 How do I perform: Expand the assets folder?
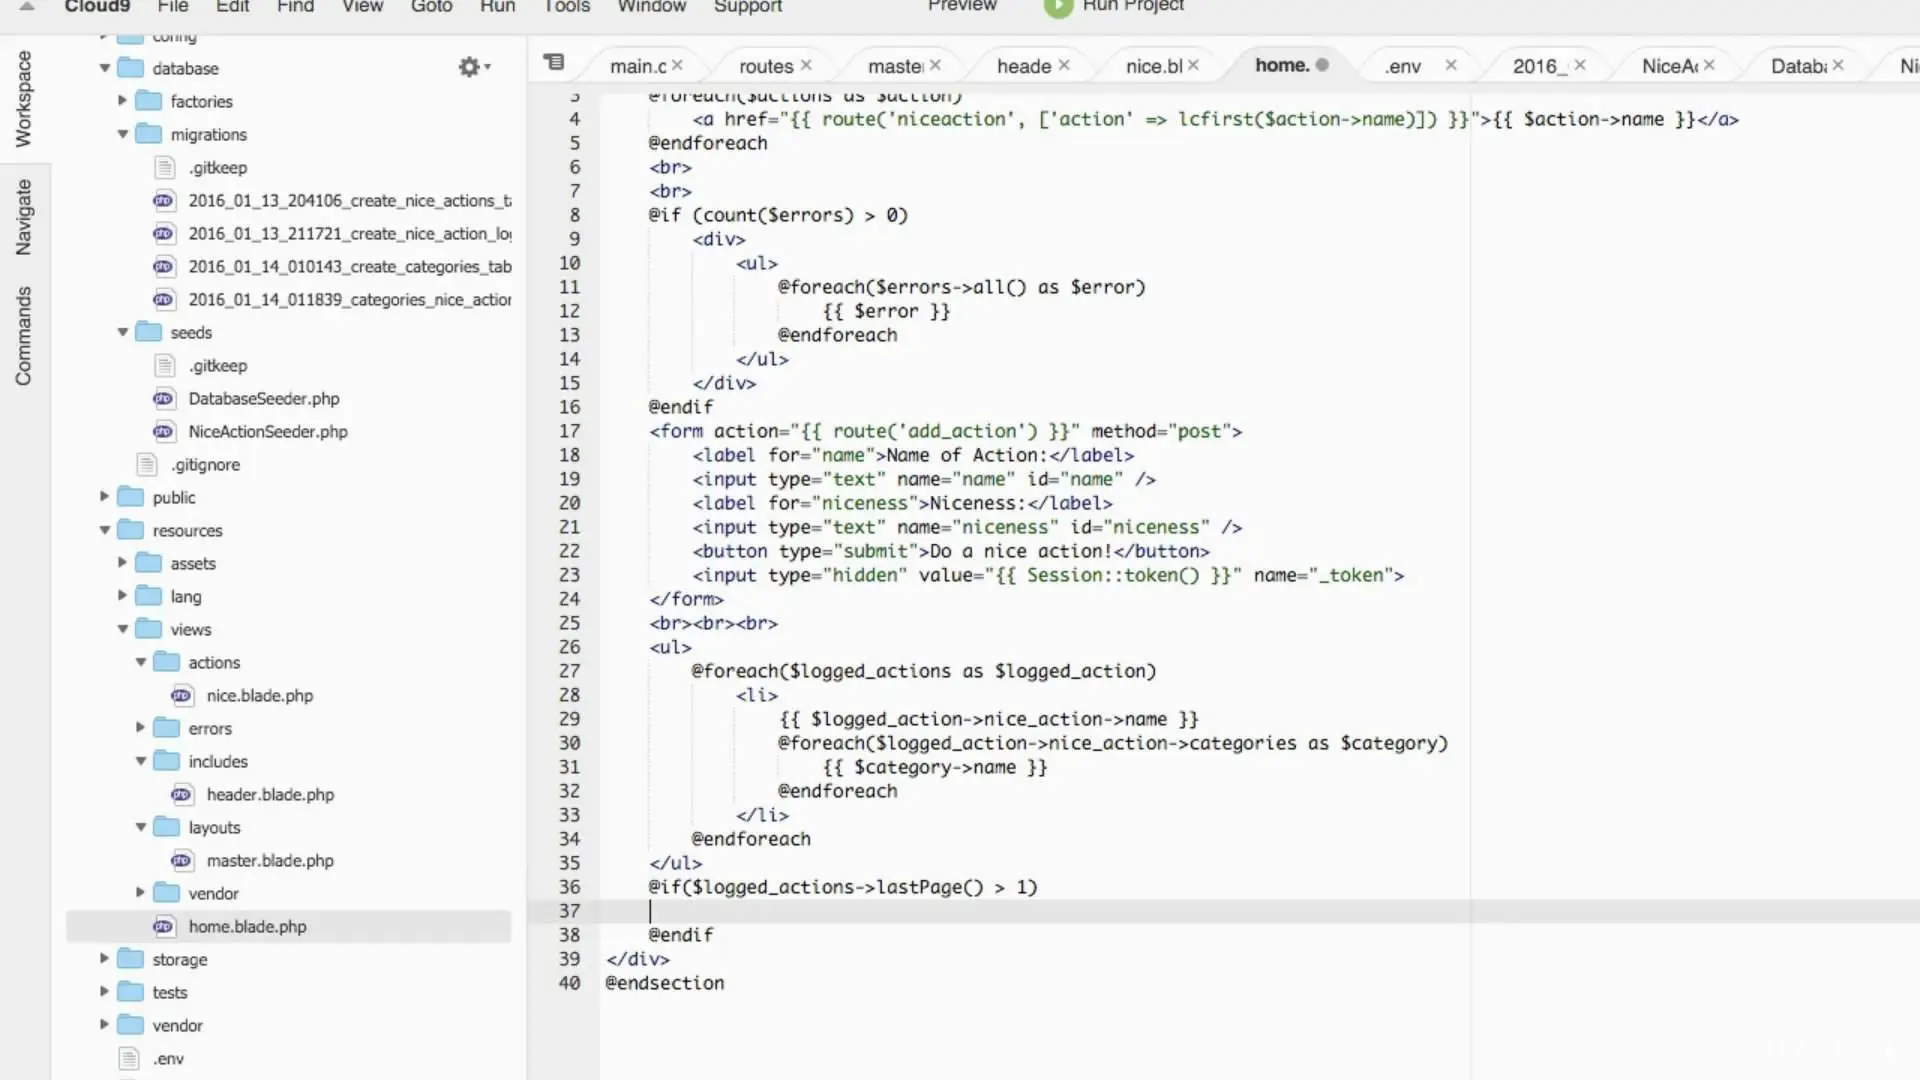(x=122, y=563)
